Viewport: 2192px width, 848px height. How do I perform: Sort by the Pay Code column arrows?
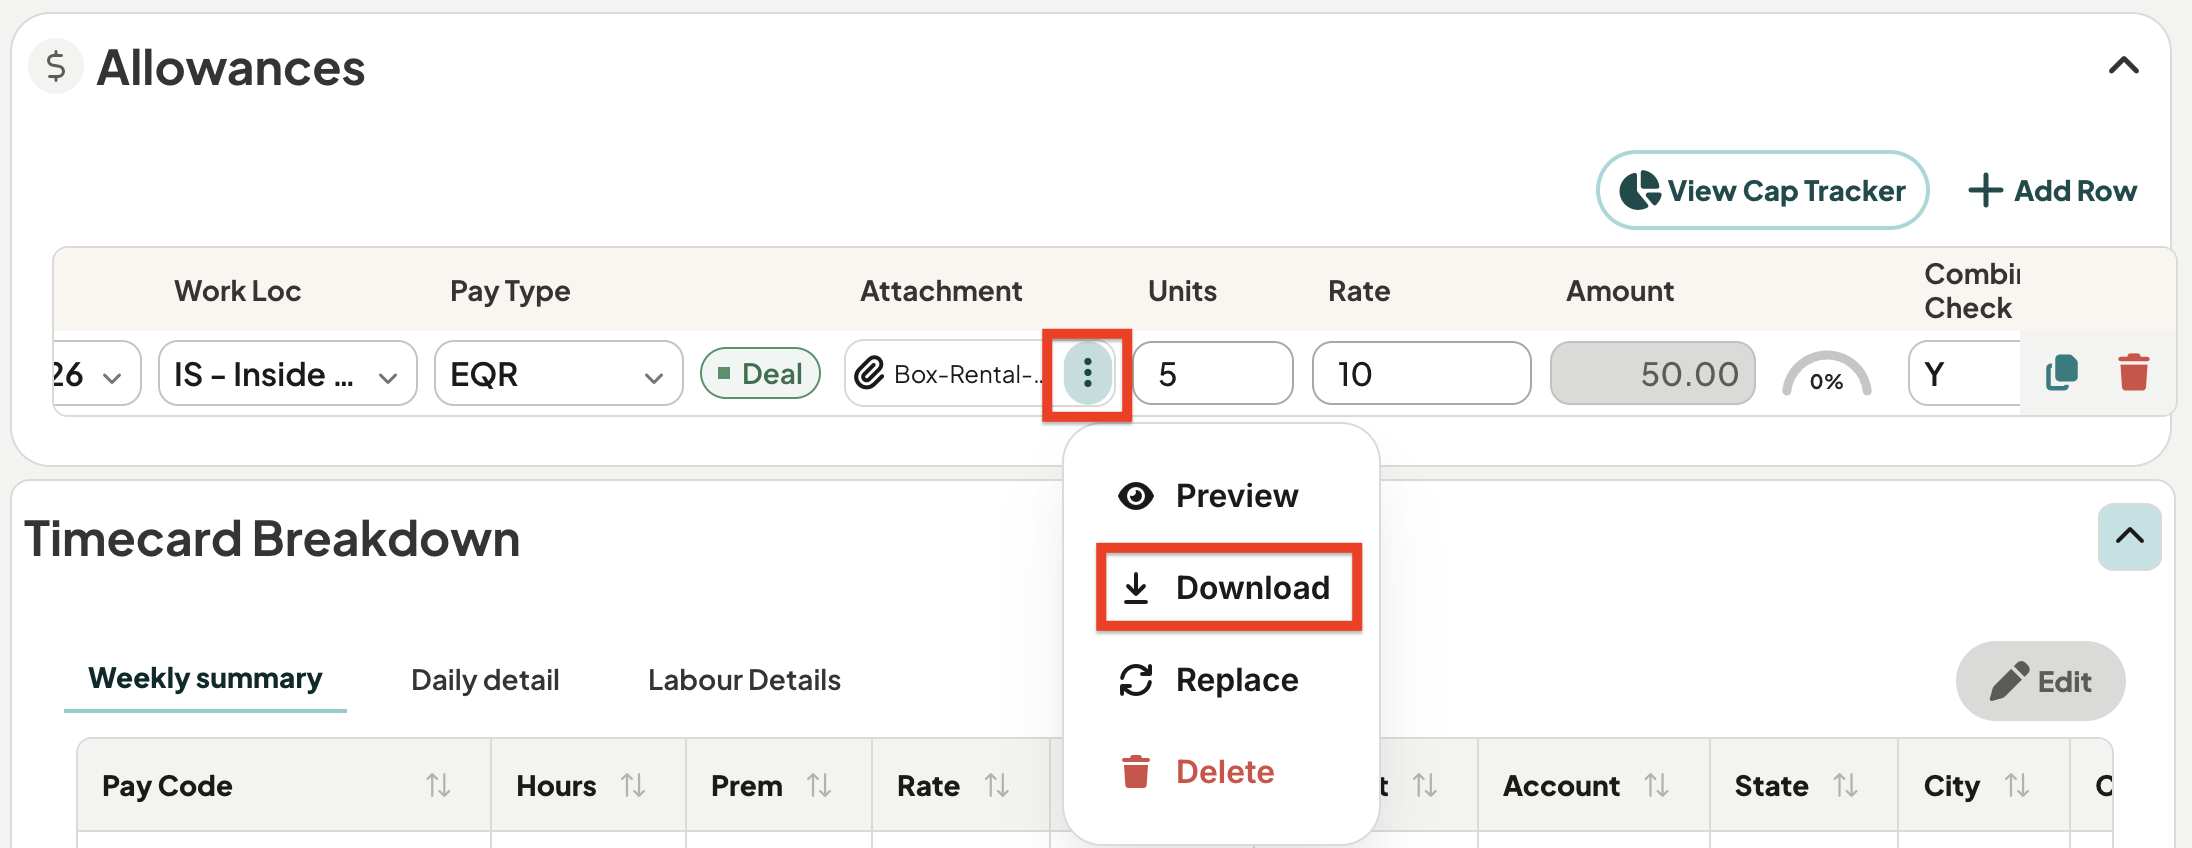pyautogui.click(x=438, y=786)
